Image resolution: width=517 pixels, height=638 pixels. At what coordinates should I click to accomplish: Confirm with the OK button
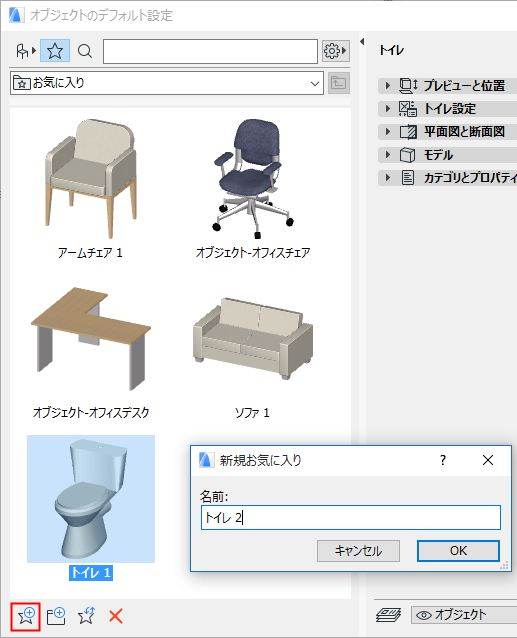pos(458,551)
